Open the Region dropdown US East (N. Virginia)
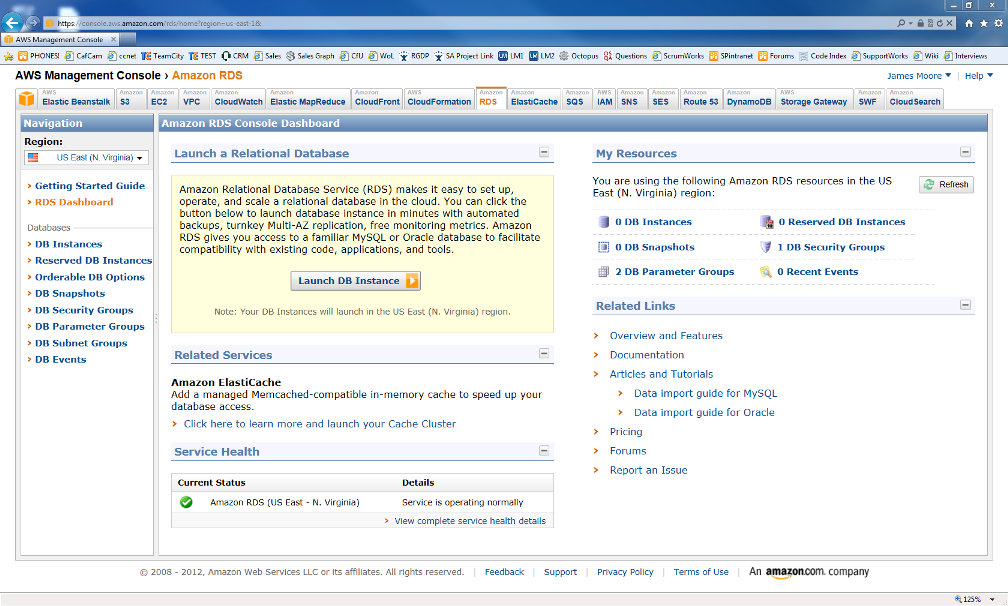 86,157
